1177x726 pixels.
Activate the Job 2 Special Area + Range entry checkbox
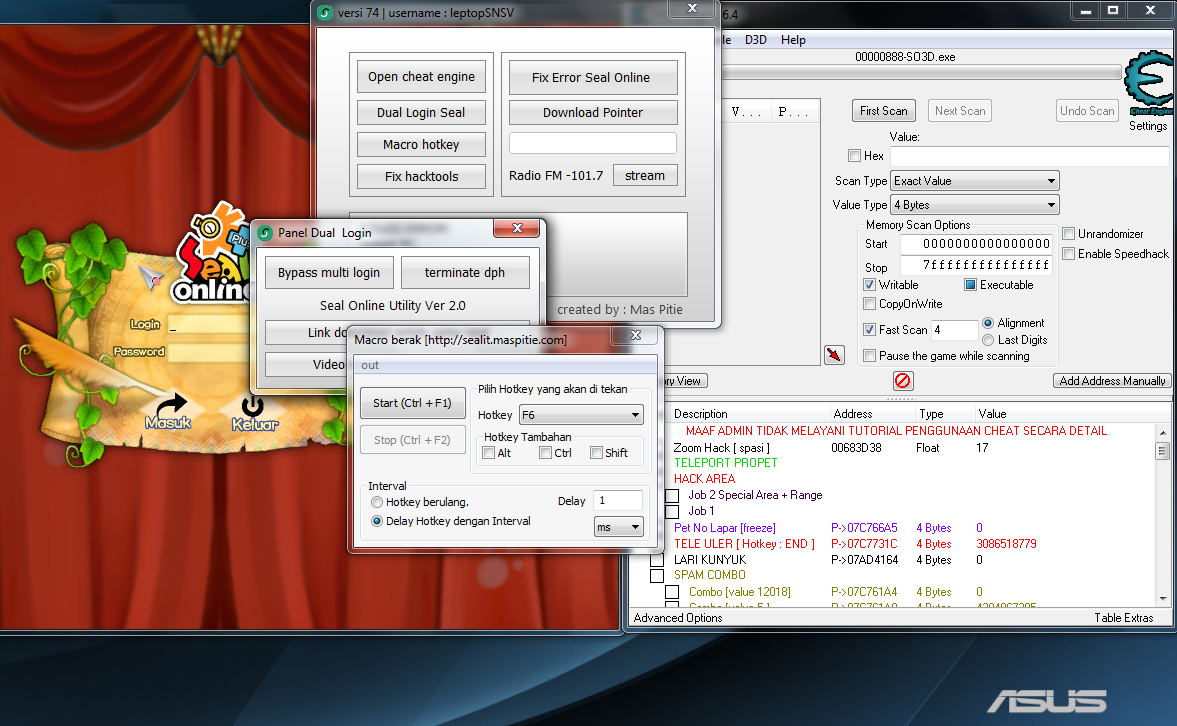pyautogui.click(x=672, y=496)
